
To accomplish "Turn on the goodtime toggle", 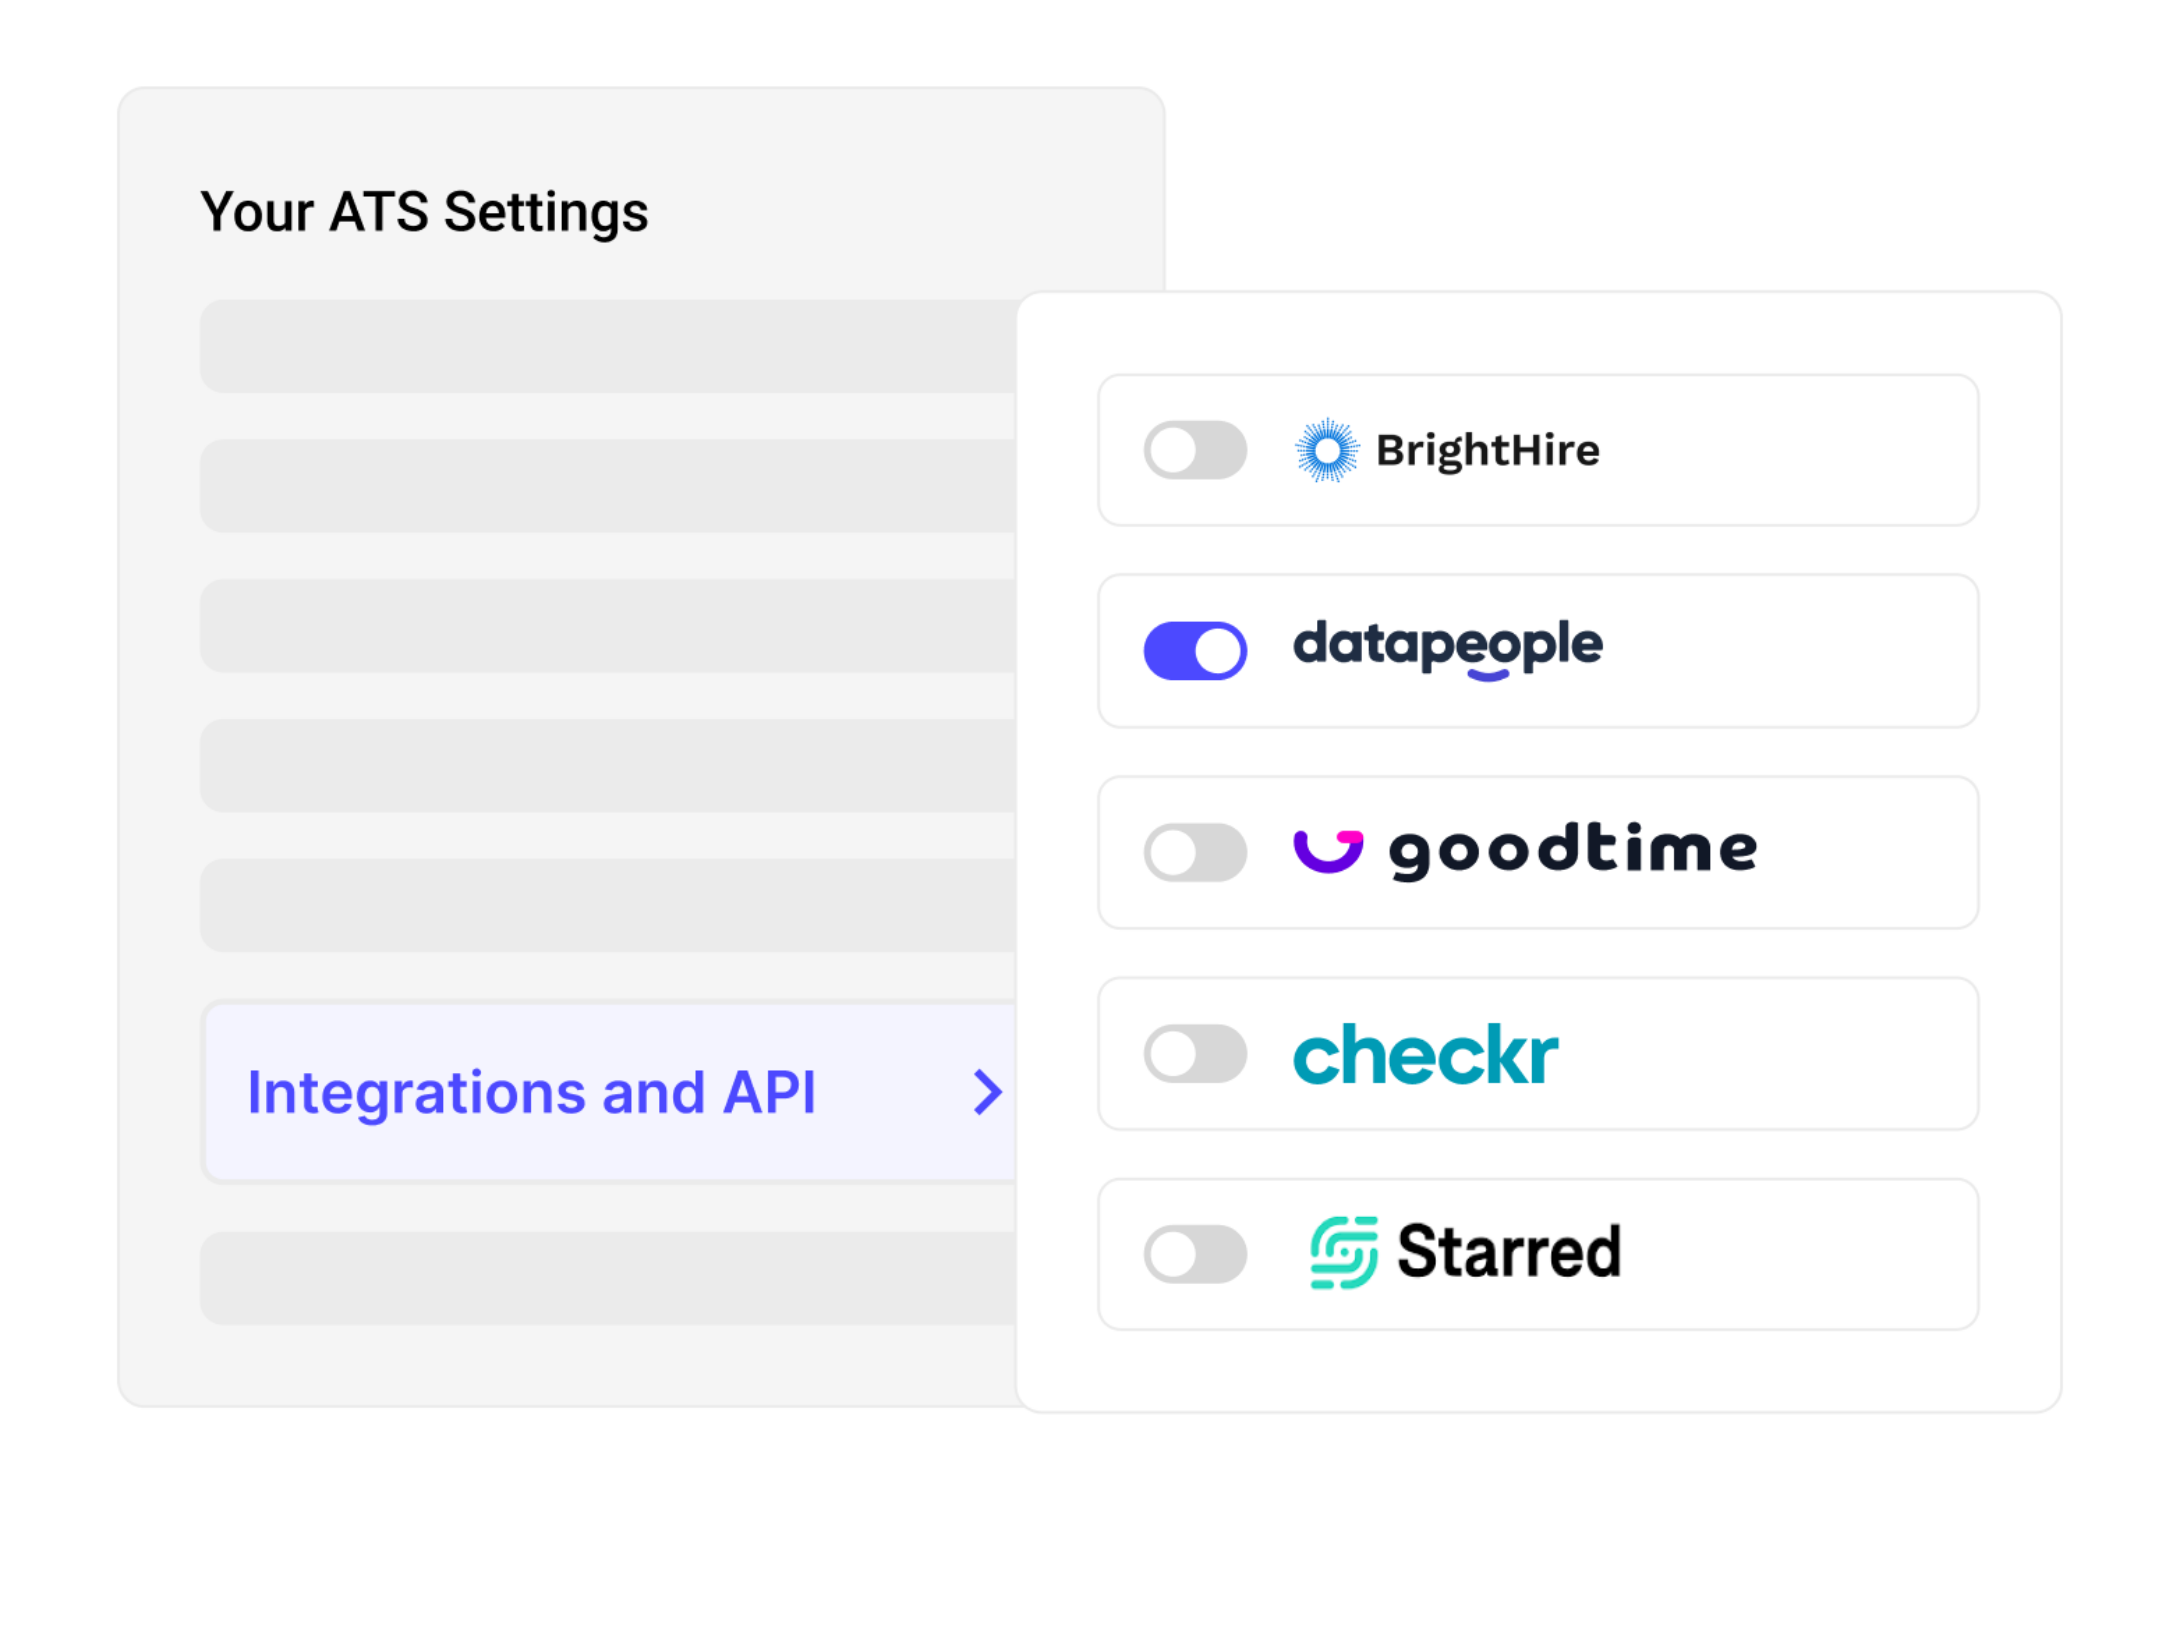I will point(1194,851).
